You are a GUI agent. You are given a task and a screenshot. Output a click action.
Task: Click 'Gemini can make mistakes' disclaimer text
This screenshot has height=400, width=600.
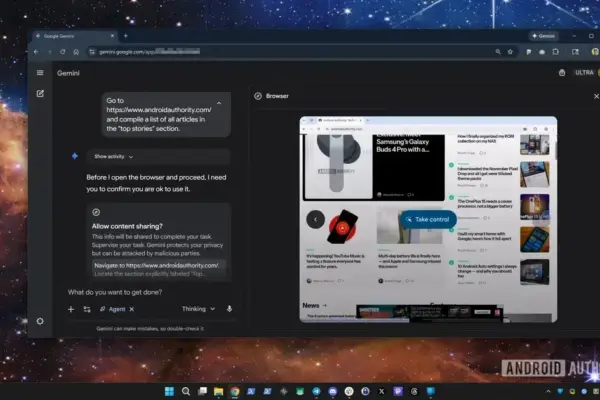coord(150,328)
